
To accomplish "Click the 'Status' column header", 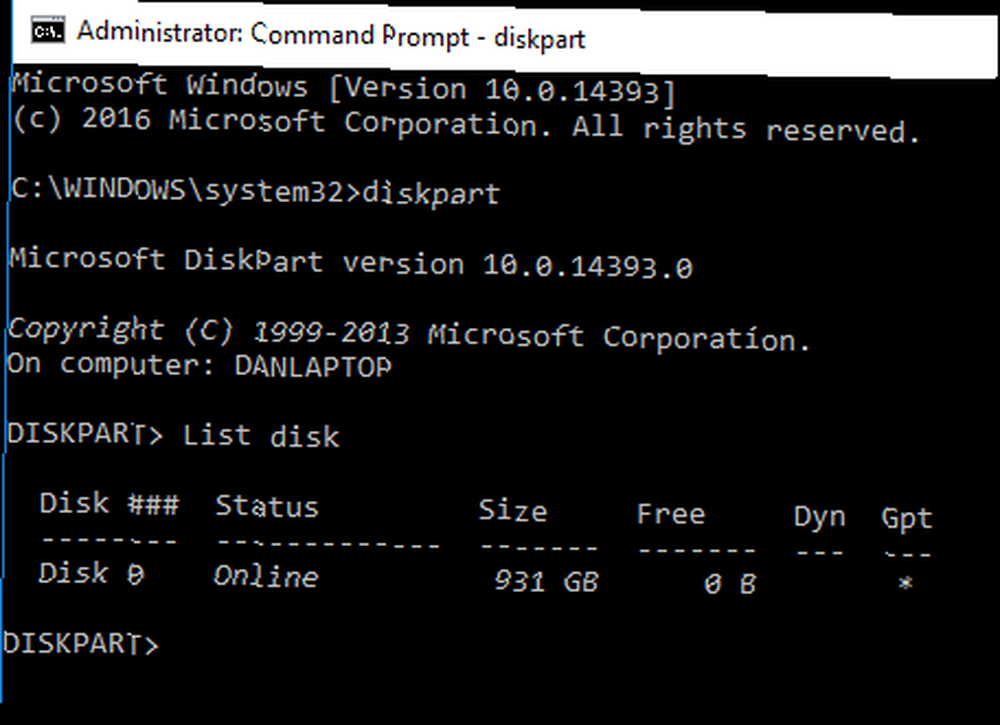I will tap(267, 506).
